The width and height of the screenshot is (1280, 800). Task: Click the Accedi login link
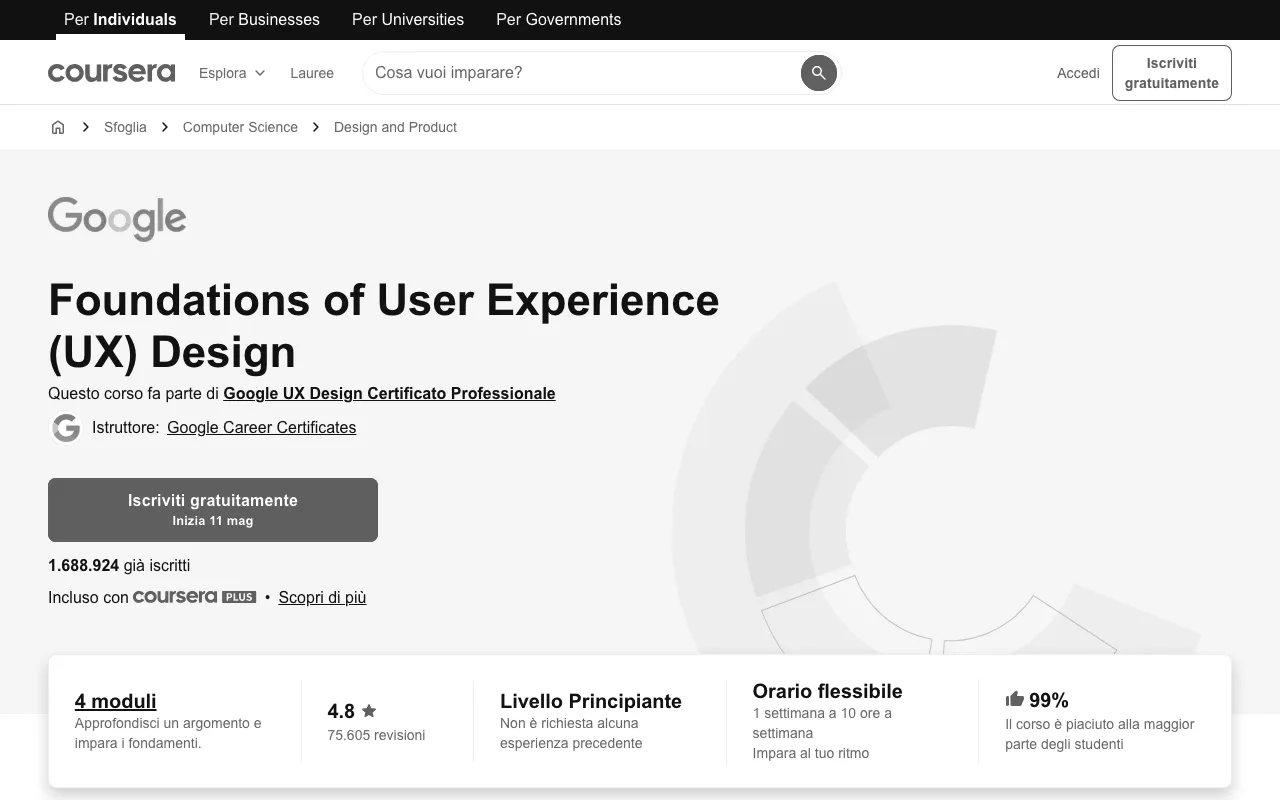tap(1078, 73)
